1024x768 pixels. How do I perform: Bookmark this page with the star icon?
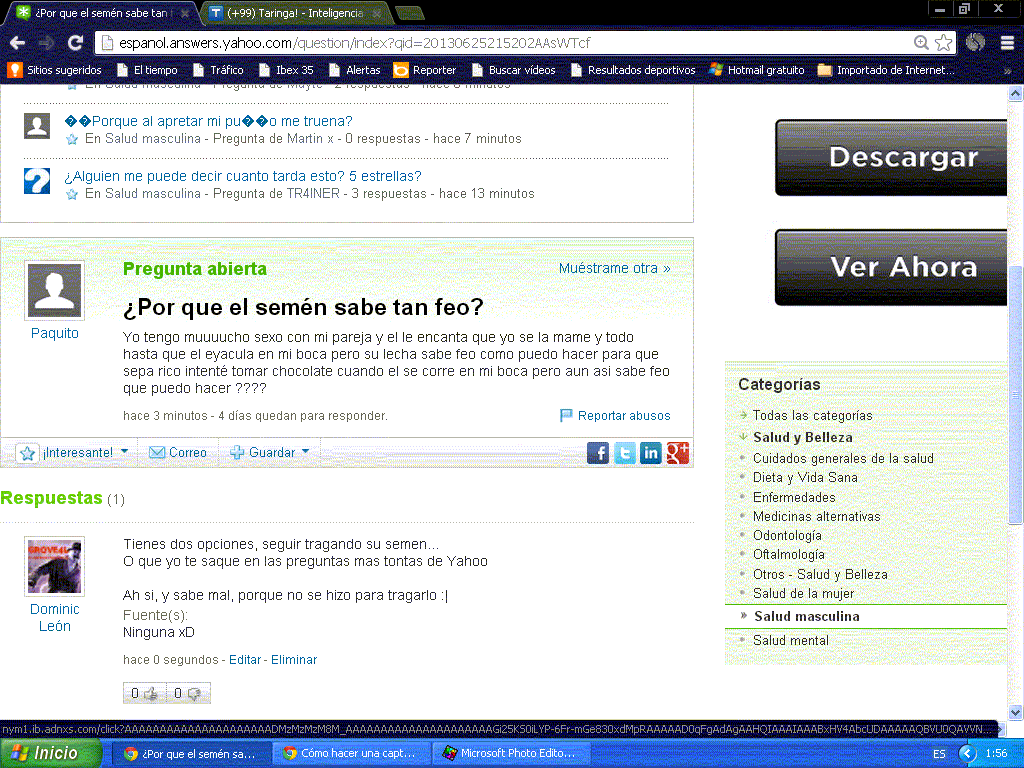pyautogui.click(x=943, y=43)
